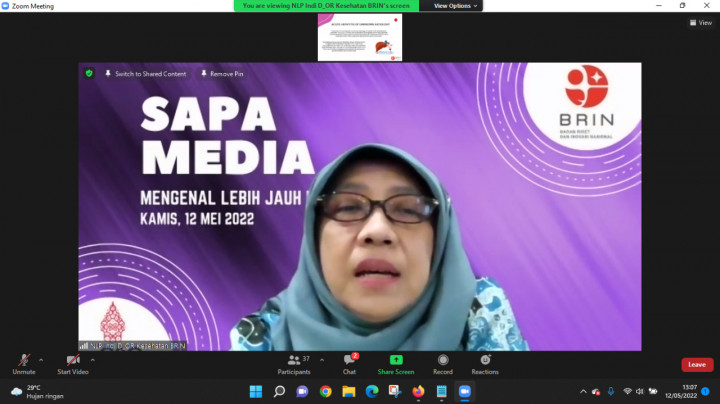This screenshot has height=404, width=720.
Task: Launch Microsoft Edge from taskbar
Action: [372, 392]
